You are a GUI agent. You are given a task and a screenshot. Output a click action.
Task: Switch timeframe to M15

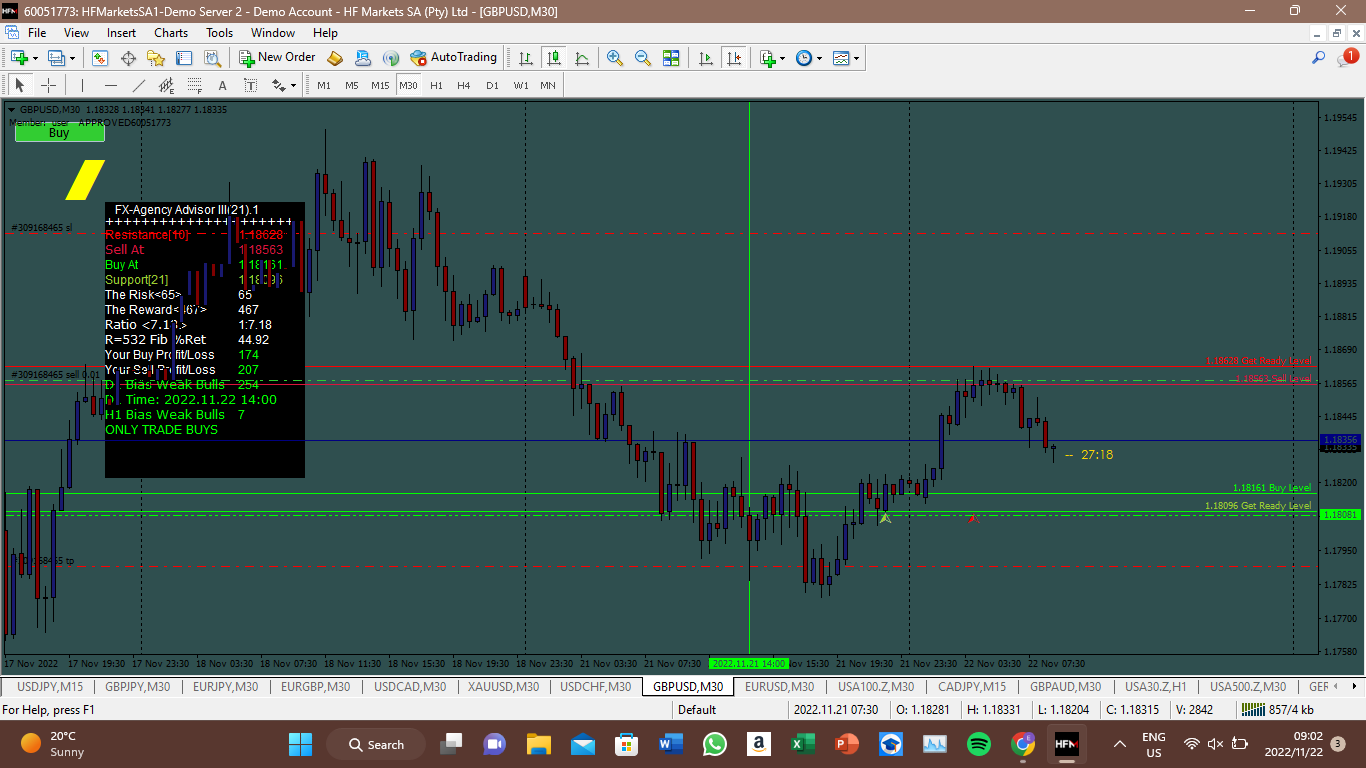pyautogui.click(x=380, y=85)
